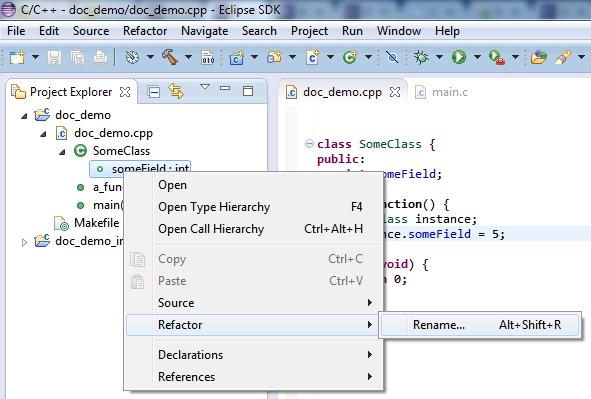The height and width of the screenshot is (399, 591).
Task: Click the New file toolbar icon
Action: click(17, 58)
